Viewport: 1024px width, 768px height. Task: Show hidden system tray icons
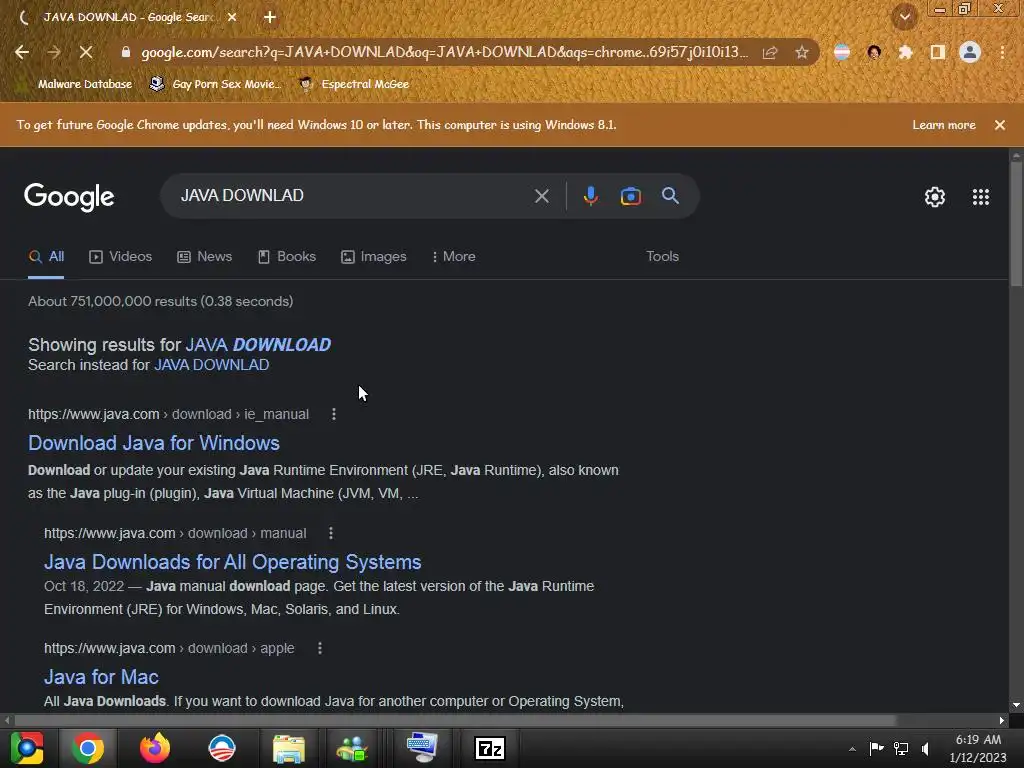coord(852,749)
